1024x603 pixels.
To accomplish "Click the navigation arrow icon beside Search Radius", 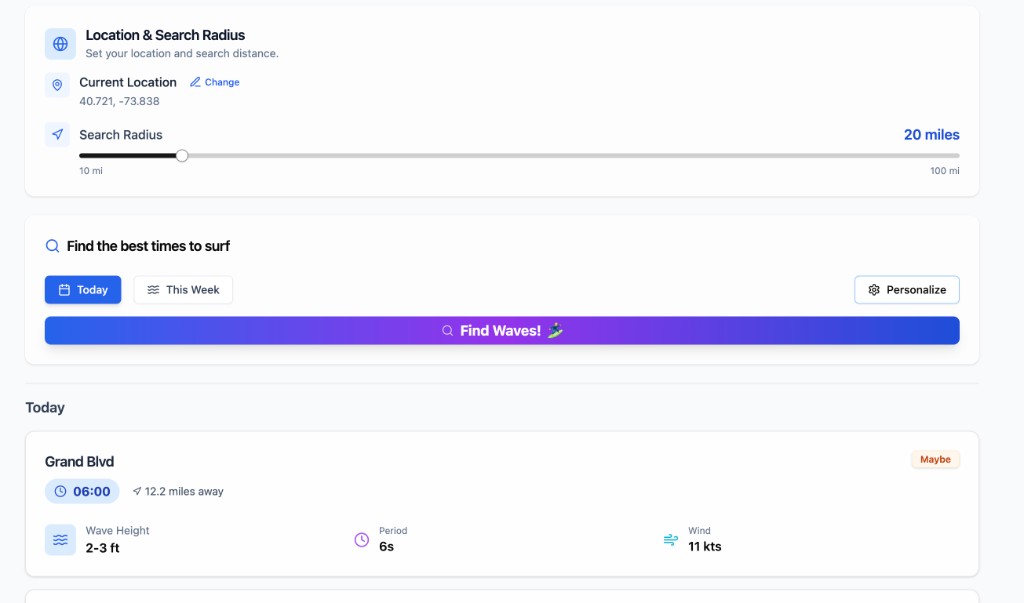I will 57,135.
